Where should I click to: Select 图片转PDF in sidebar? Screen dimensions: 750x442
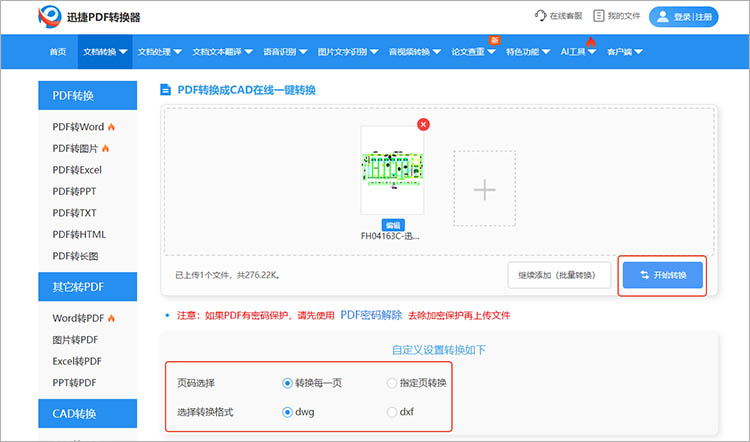(x=75, y=340)
